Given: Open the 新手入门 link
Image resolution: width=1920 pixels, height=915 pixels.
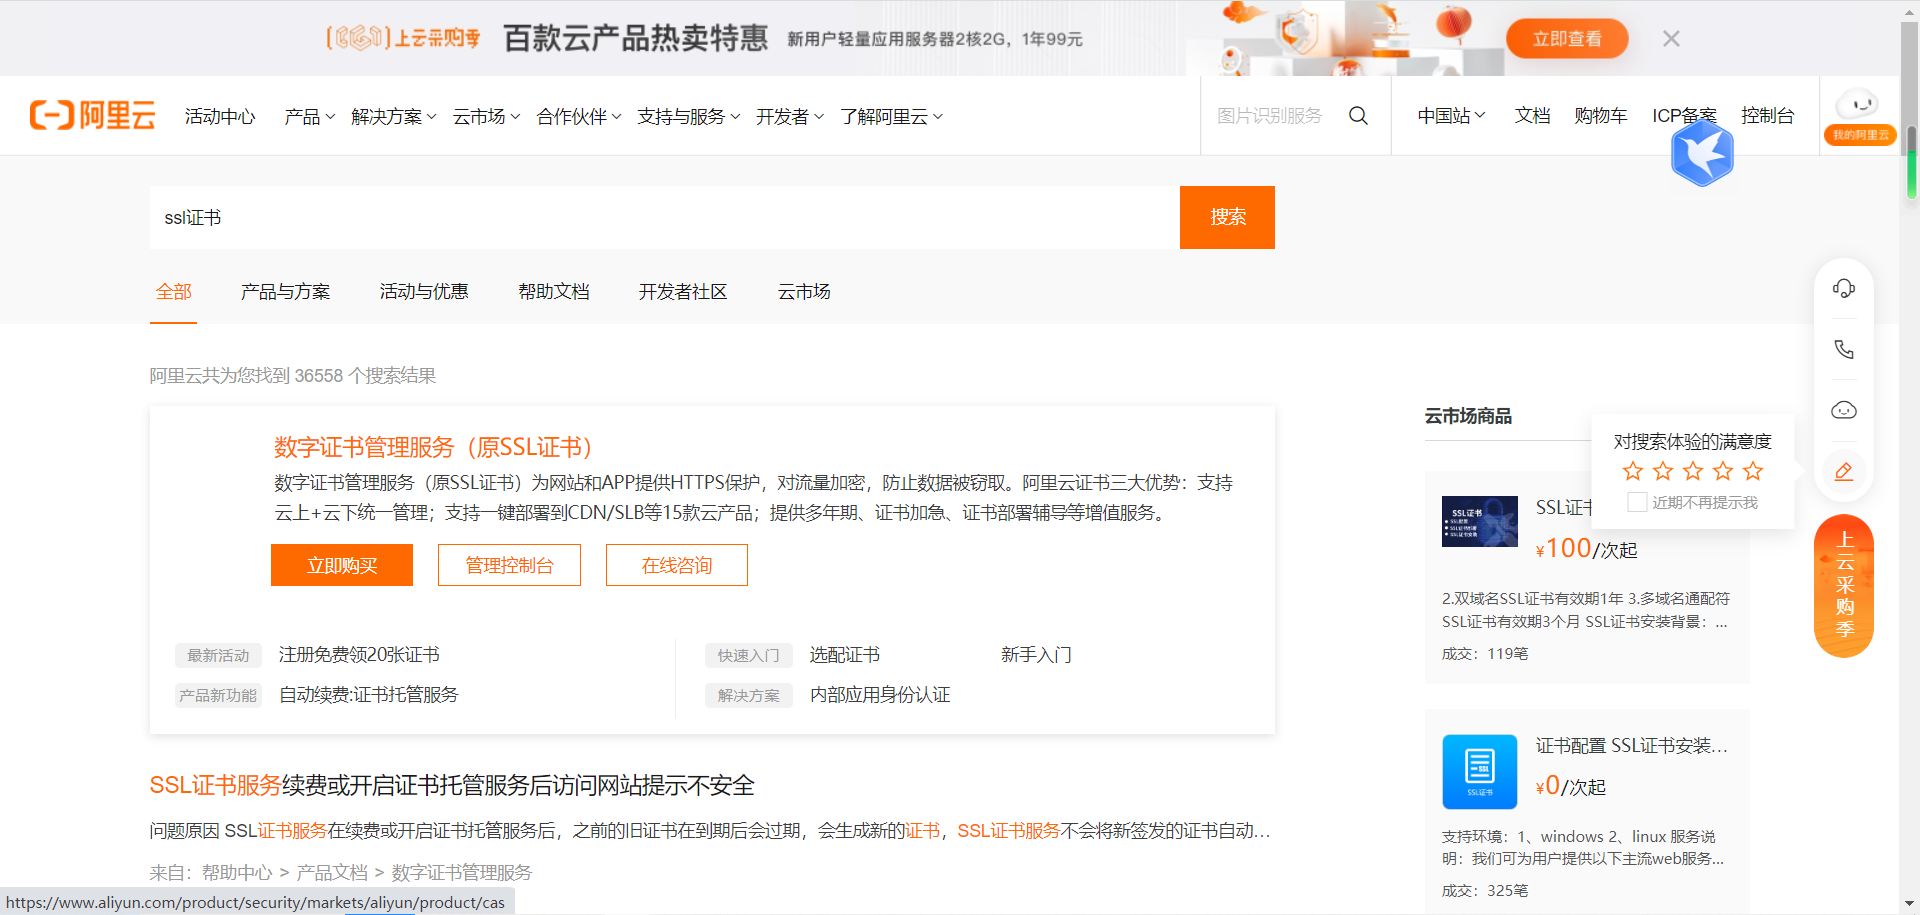Looking at the screenshot, I should click(1036, 655).
